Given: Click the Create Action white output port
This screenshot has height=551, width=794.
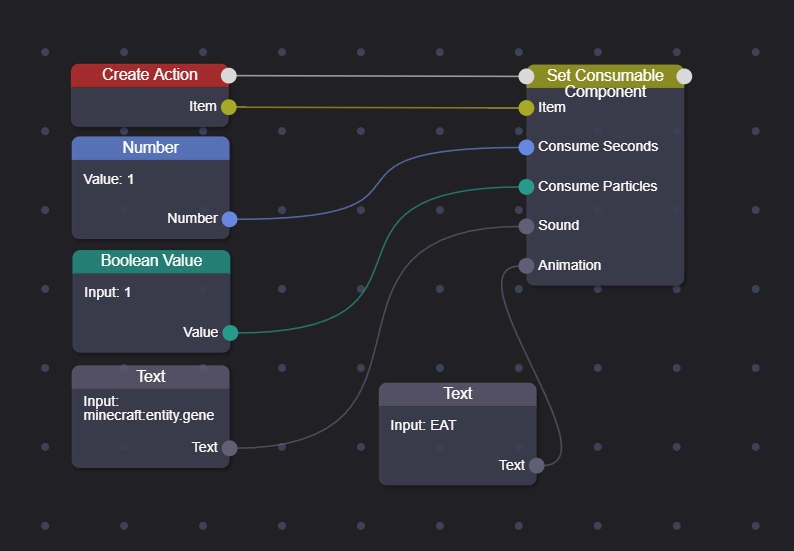Looking at the screenshot, I should 229,75.
